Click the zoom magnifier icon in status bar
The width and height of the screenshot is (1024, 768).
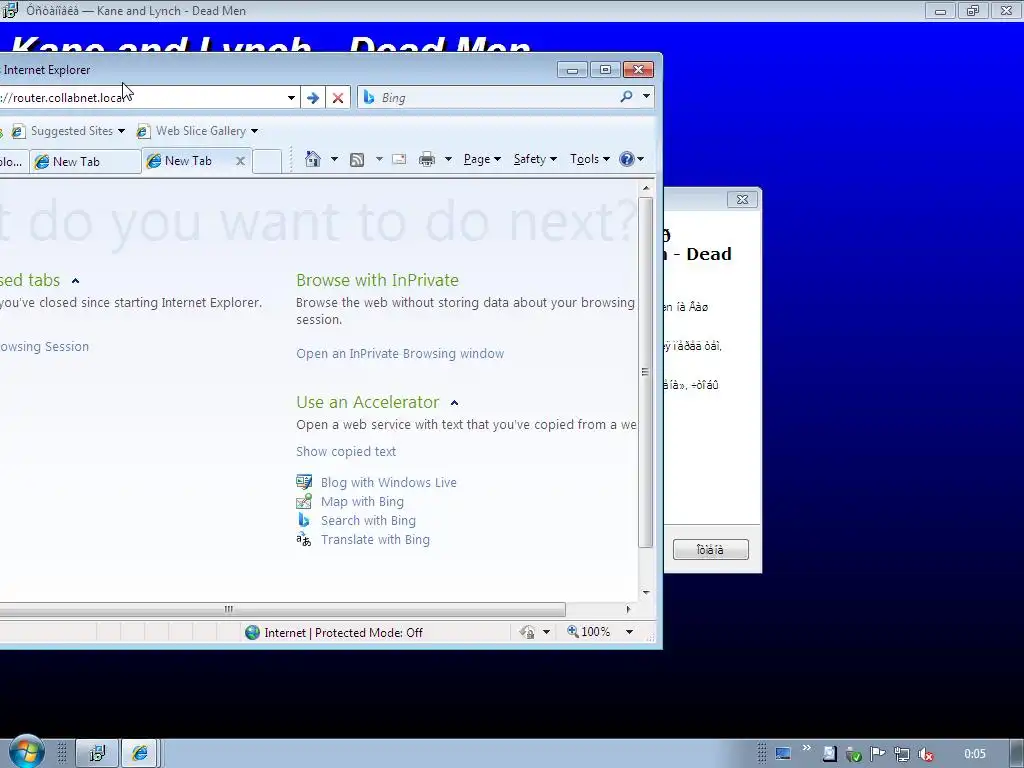[x=572, y=632]
